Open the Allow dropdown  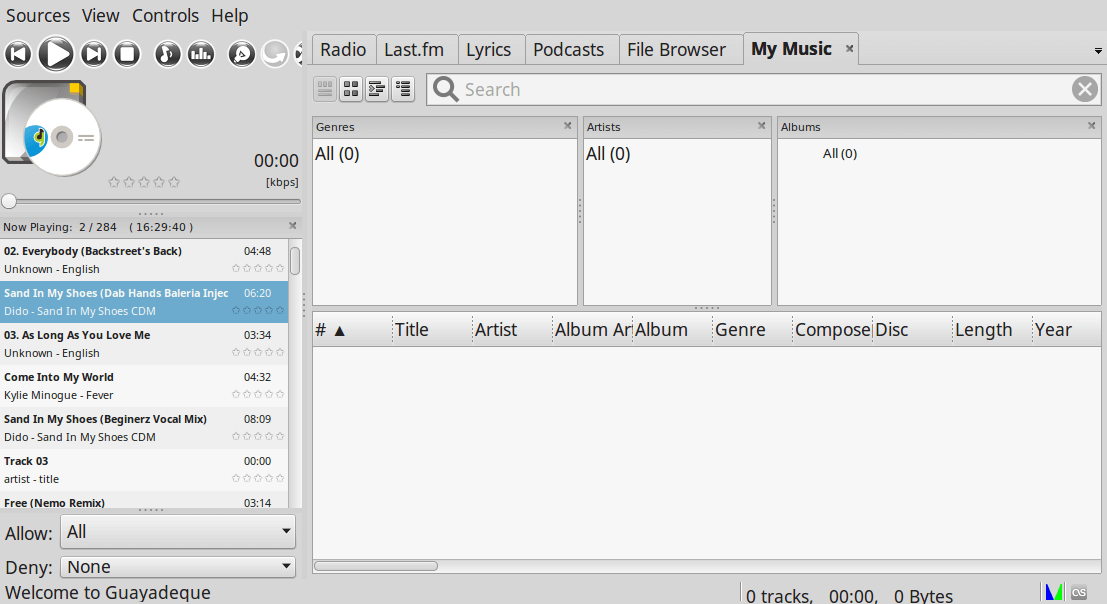point(178,532)
